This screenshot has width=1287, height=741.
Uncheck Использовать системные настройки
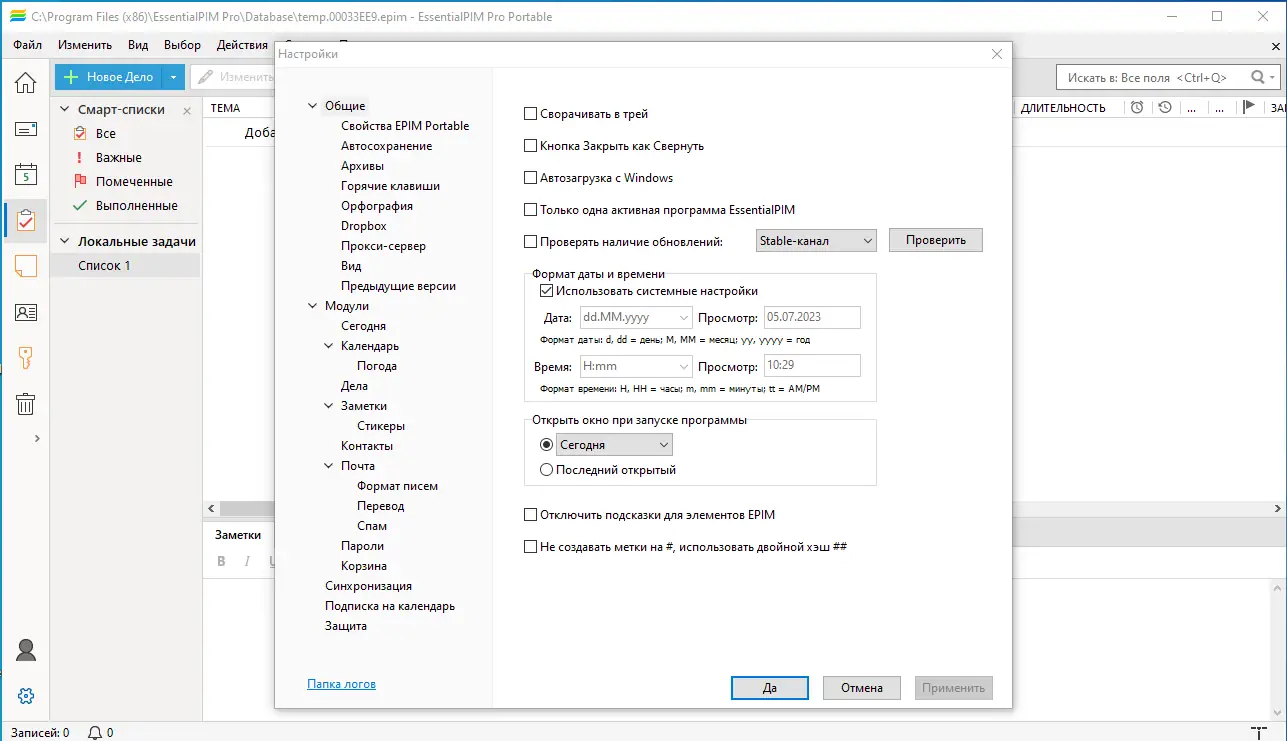point(546,291)
